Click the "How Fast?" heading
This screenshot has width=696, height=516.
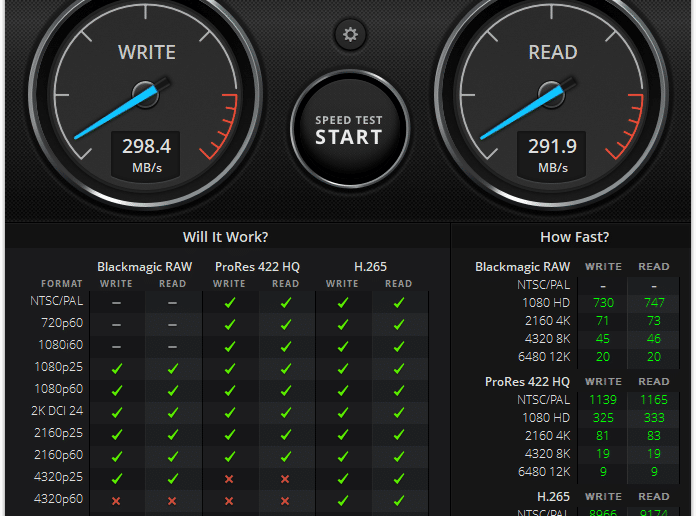pos(574,237)
